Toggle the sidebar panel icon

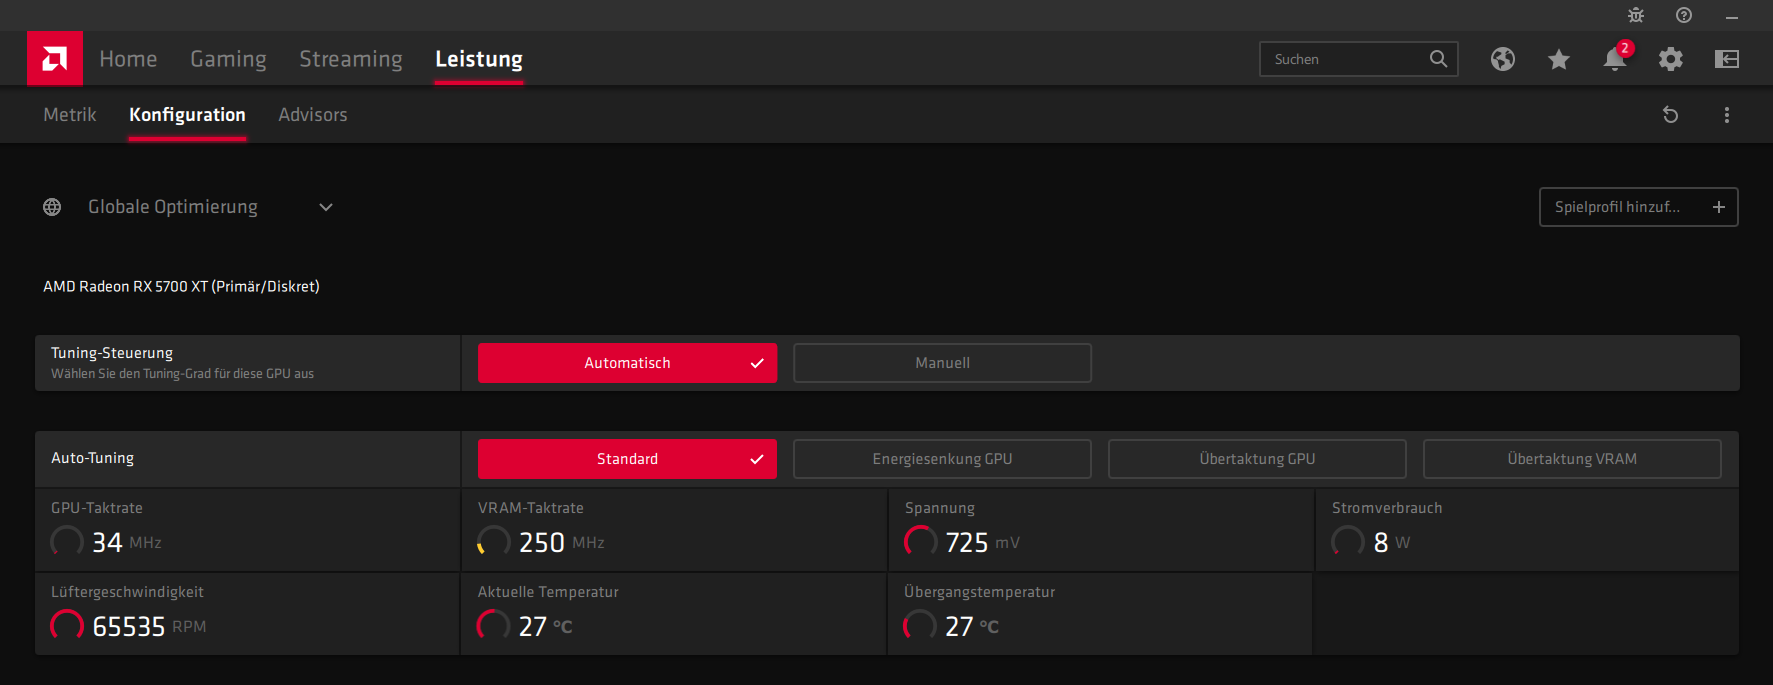pos(1727,59)
